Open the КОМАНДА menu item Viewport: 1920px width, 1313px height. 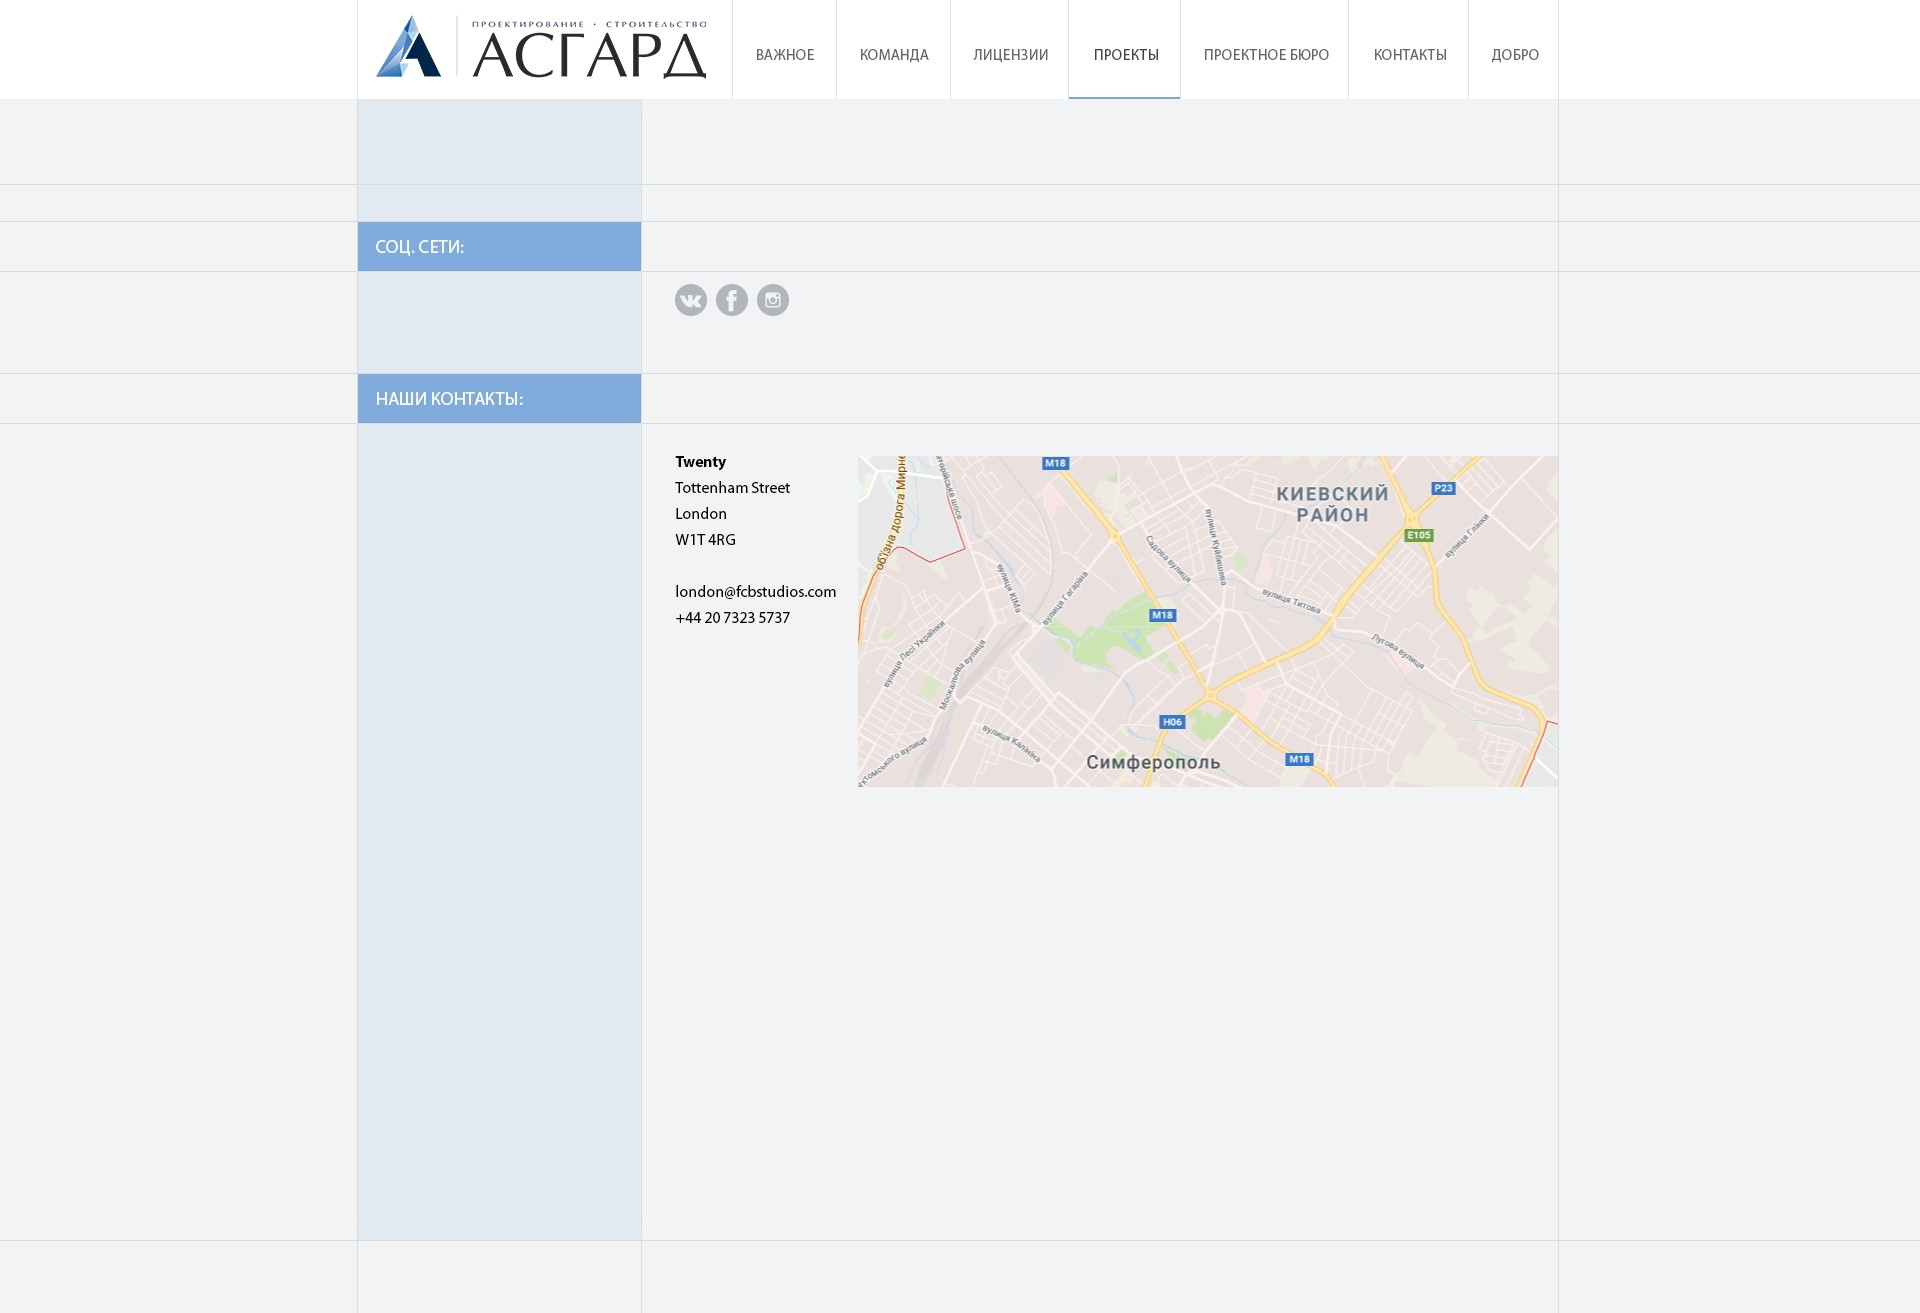coord(893,55)
